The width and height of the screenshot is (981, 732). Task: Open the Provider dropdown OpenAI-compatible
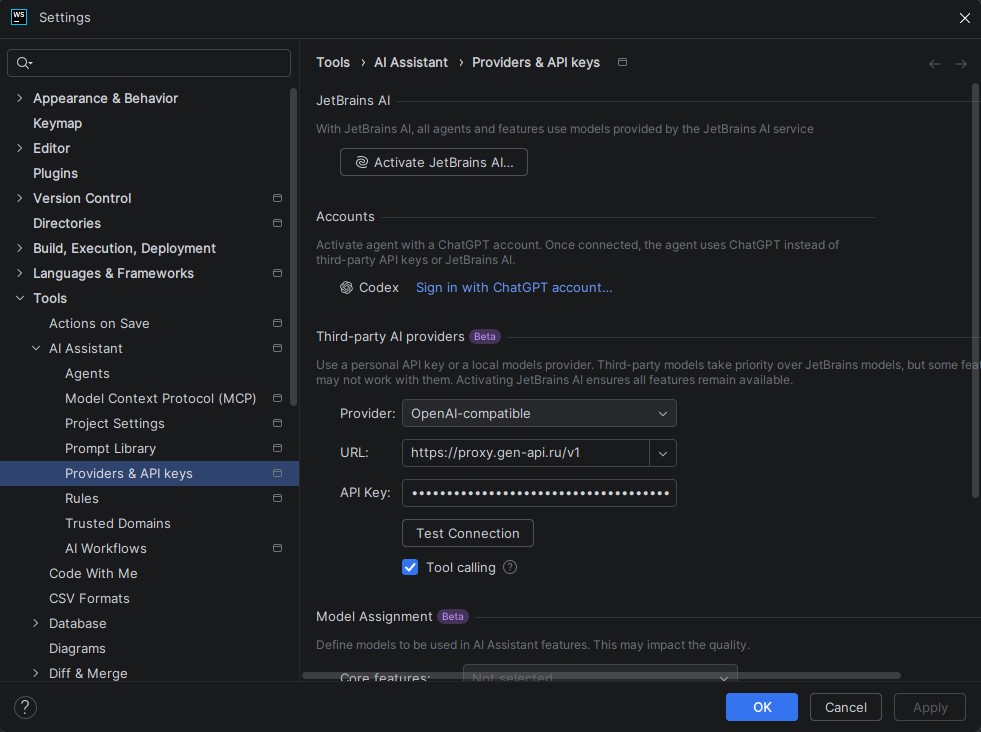point(539,413)
